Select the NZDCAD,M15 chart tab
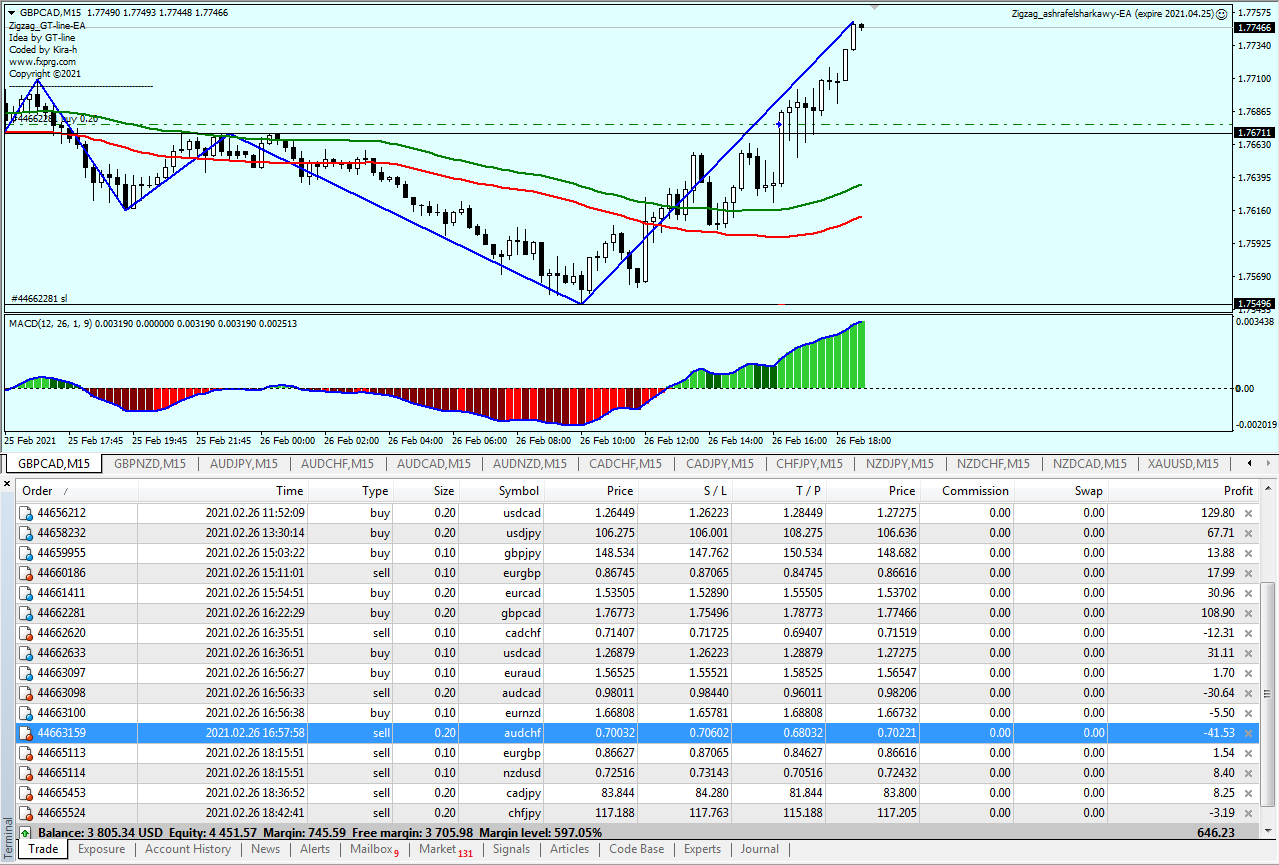 (1089, 464)
